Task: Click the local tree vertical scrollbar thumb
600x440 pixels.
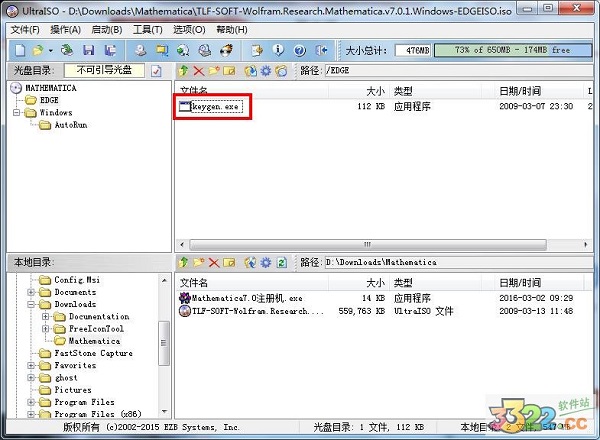Action: tap(164, 342)
